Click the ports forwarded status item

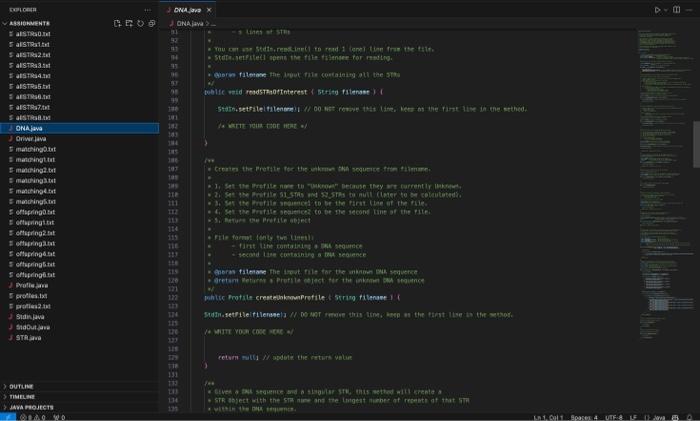pyautogui.click(x=59, y=417)
